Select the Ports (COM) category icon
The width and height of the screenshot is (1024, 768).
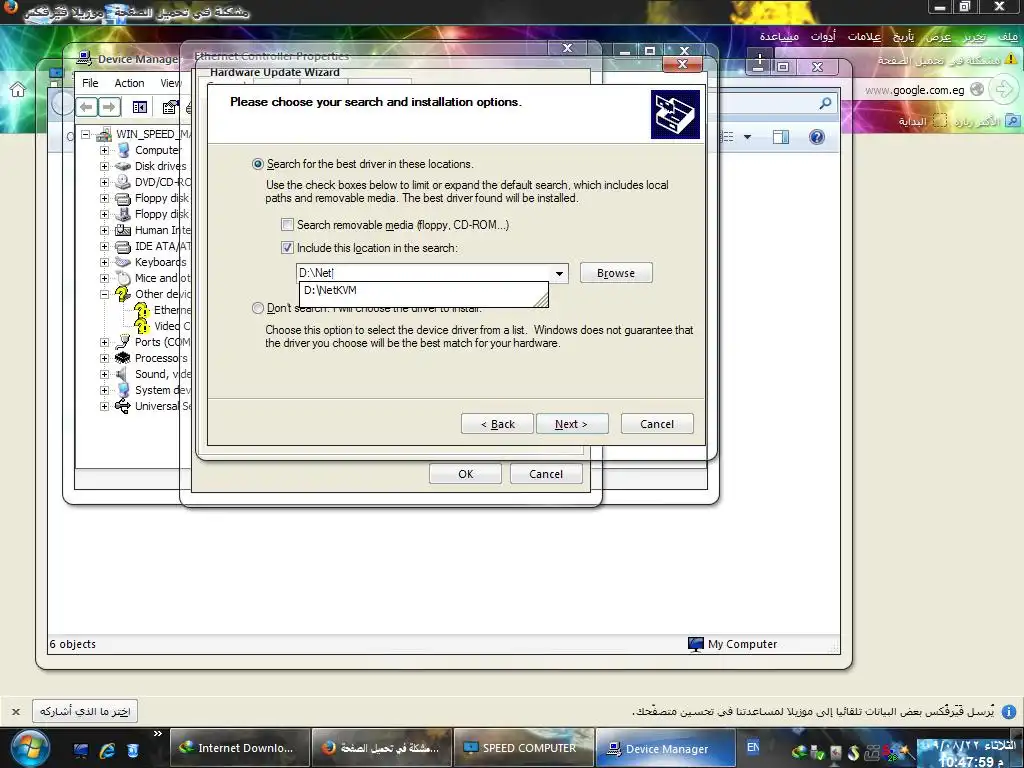pyautogui.click(x=123, y=342)
